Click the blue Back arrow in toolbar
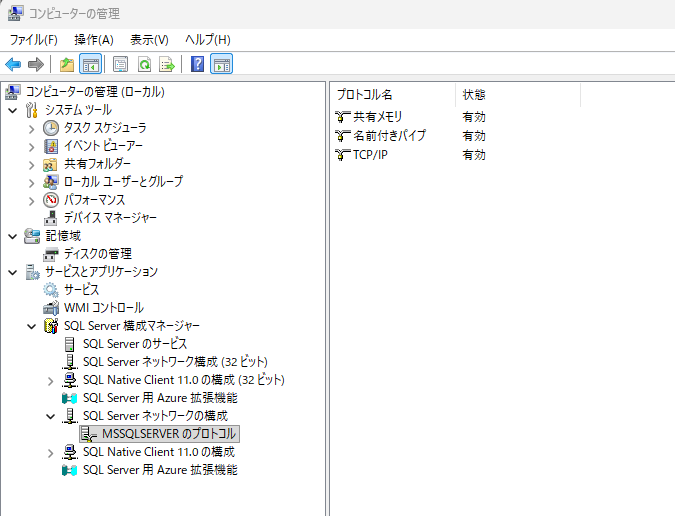This screenshot has width=675, height=516. [x=13, y=65]
